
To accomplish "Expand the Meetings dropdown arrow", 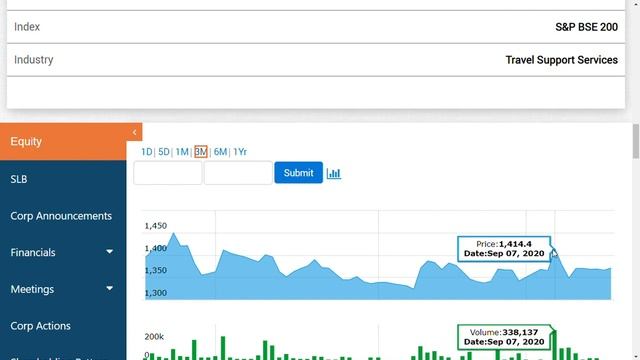I will click(x=109, y=289).
